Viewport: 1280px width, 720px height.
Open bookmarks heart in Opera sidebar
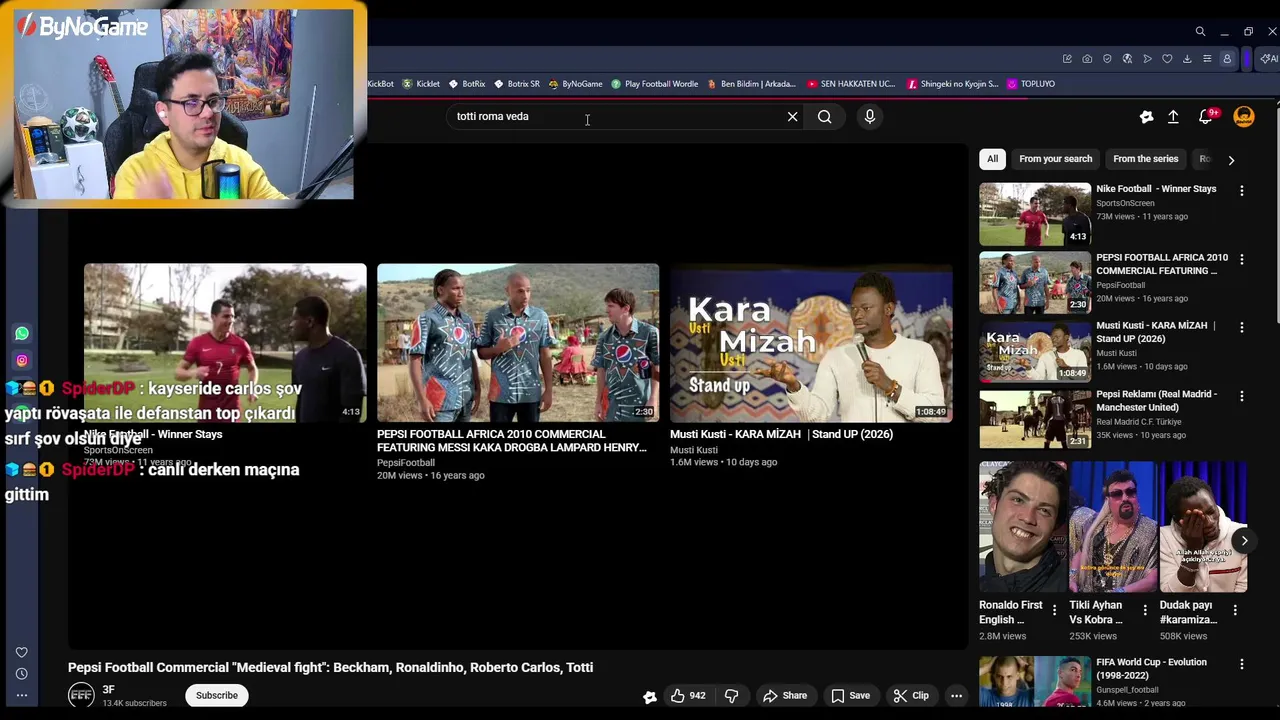22,653
